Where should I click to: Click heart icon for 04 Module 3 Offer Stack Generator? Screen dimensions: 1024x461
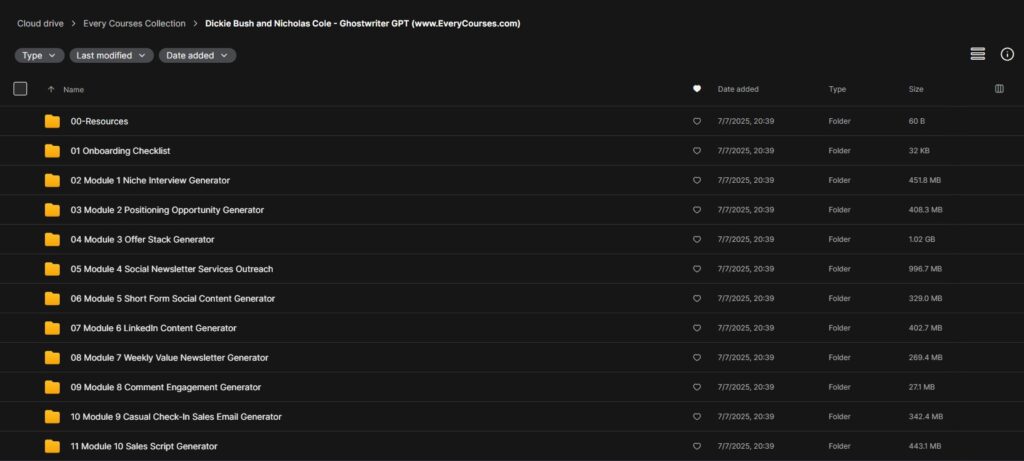tap(697, 240)
